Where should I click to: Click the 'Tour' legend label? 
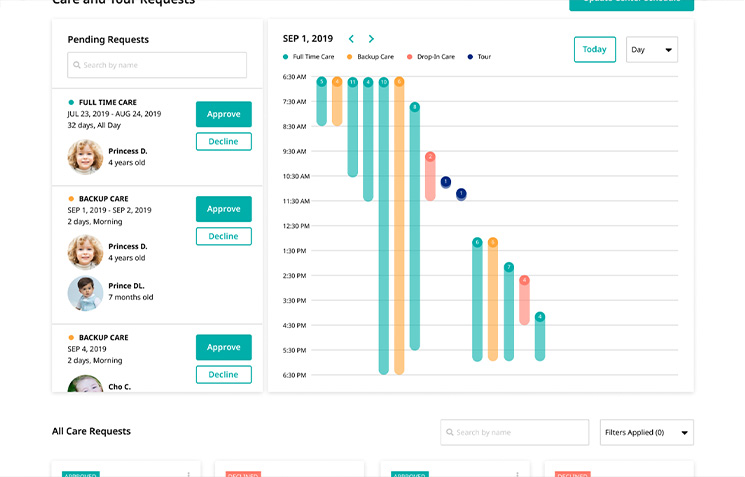[484, 57]
